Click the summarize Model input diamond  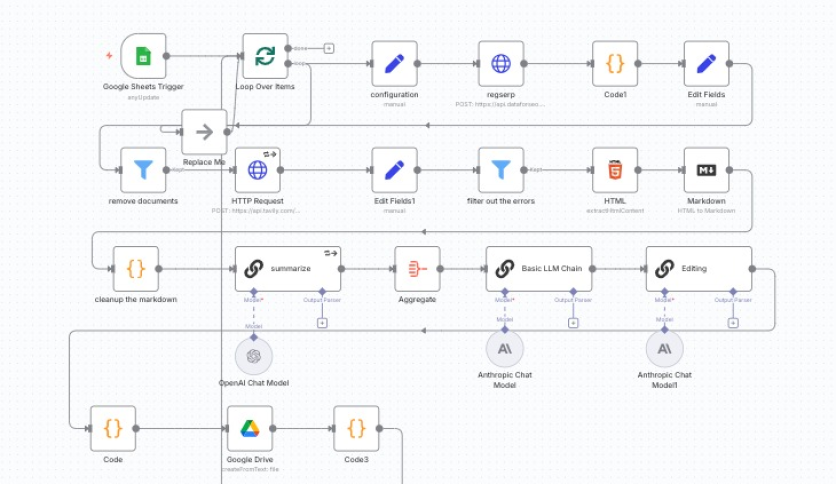(254, 292)
